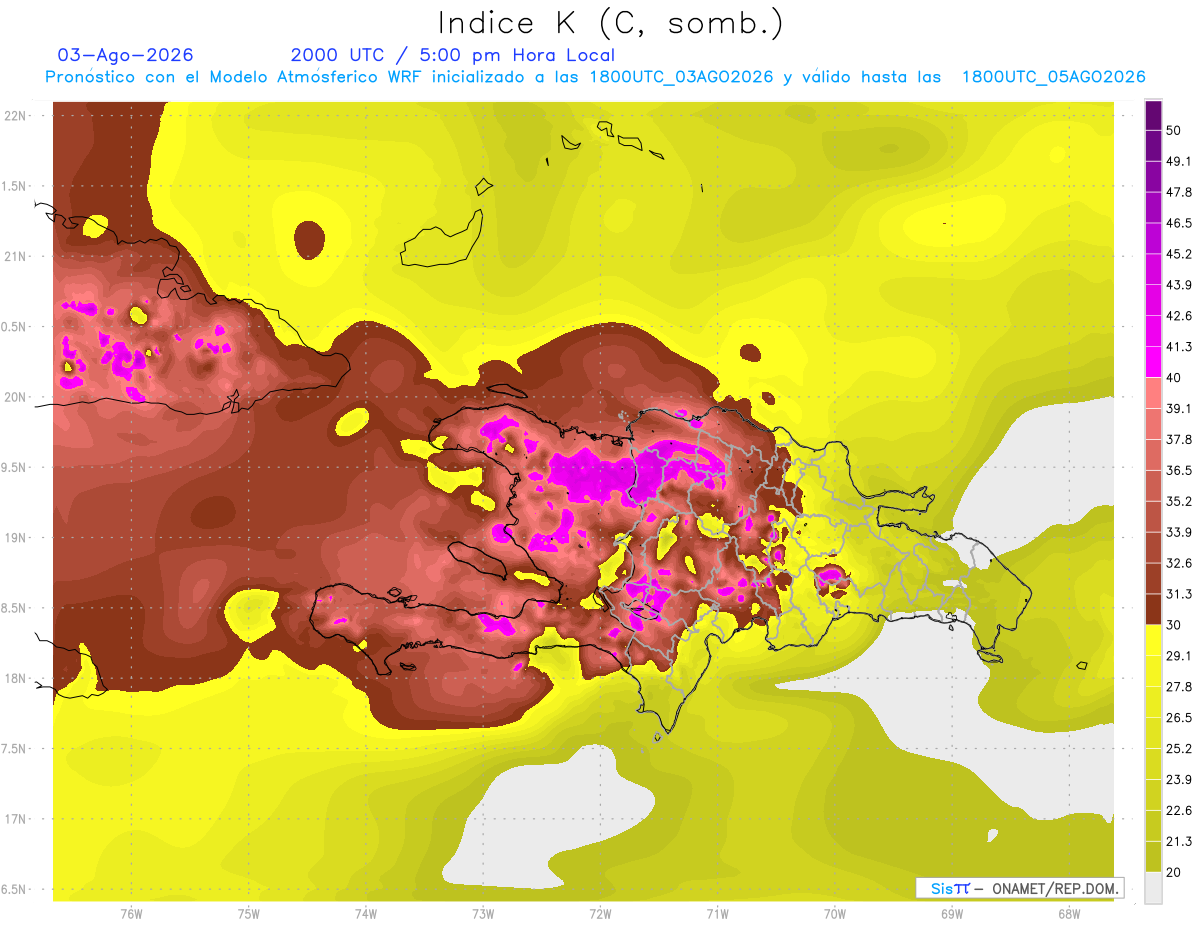Viewport: 1200px width, 927px height.
Task: Click the color scale value "42.6"
Action: (1178, 316)
